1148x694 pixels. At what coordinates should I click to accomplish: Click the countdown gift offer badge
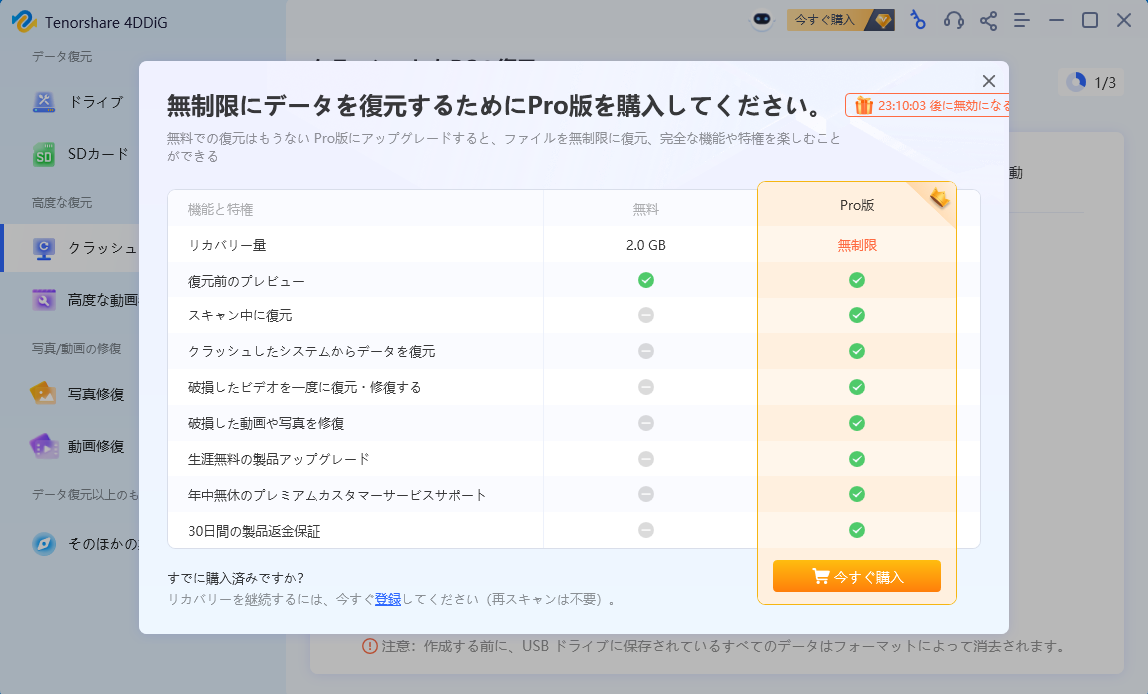pos(927,105)
